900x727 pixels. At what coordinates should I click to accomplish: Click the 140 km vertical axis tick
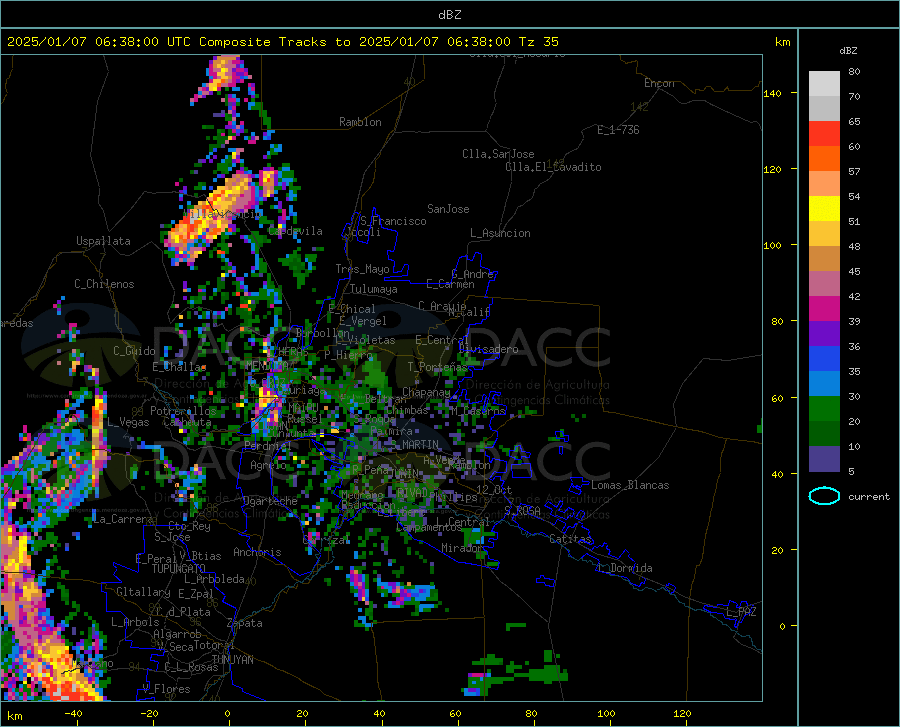pos(773,93)
